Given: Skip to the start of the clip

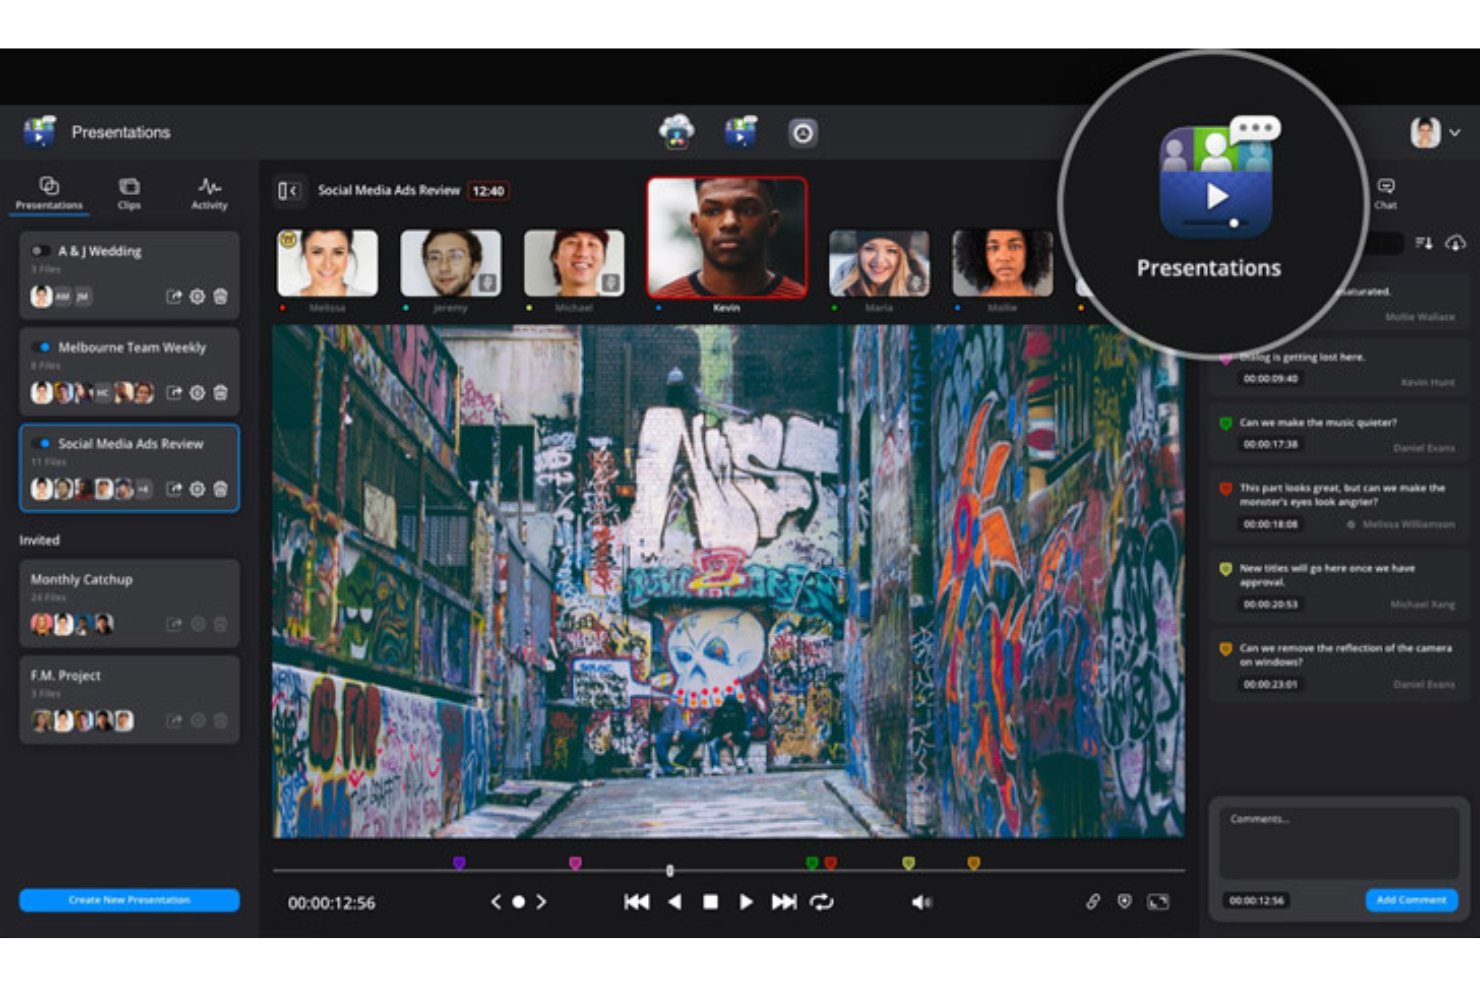Looking at the screenshot, I should click(x=636, y=902).
